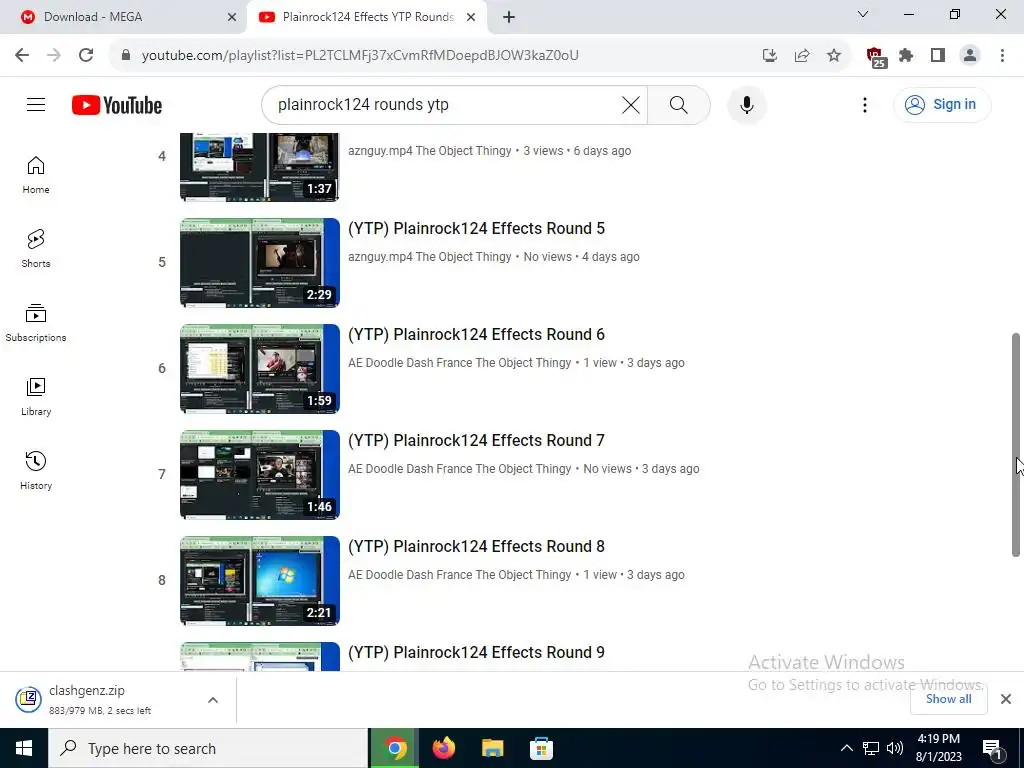Open YouTube settings three-dot menu
The height and width of the screenshot is (768, 1024).
pyautogui.click(x=865, y=104)
